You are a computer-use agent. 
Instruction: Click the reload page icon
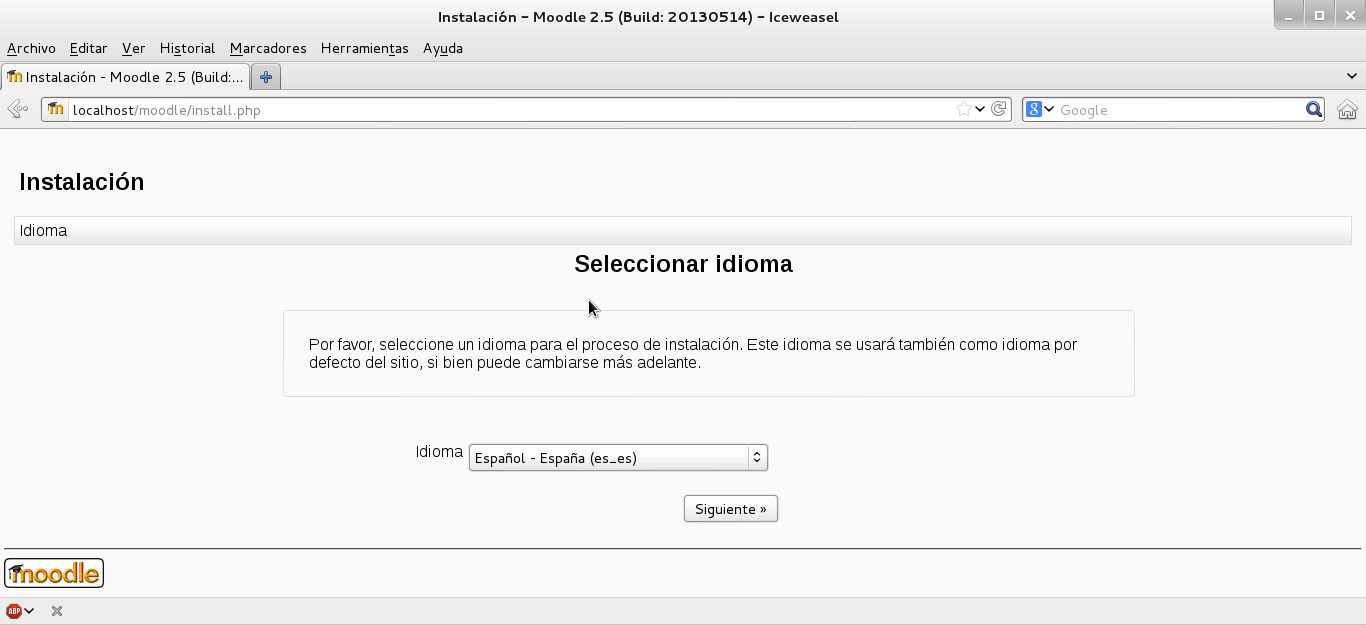click(998, 110)
